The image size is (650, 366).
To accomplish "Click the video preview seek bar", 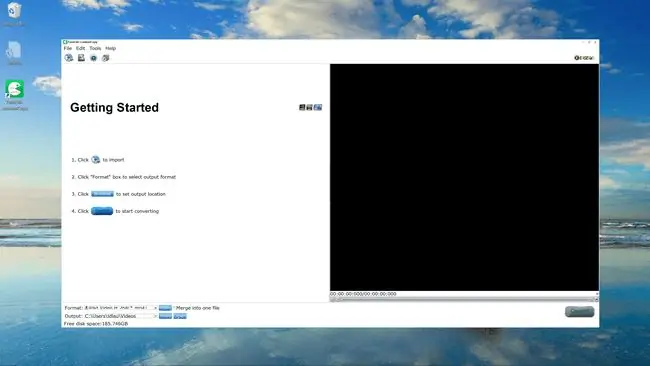I will pyautogui.click(x=464, y=299).
